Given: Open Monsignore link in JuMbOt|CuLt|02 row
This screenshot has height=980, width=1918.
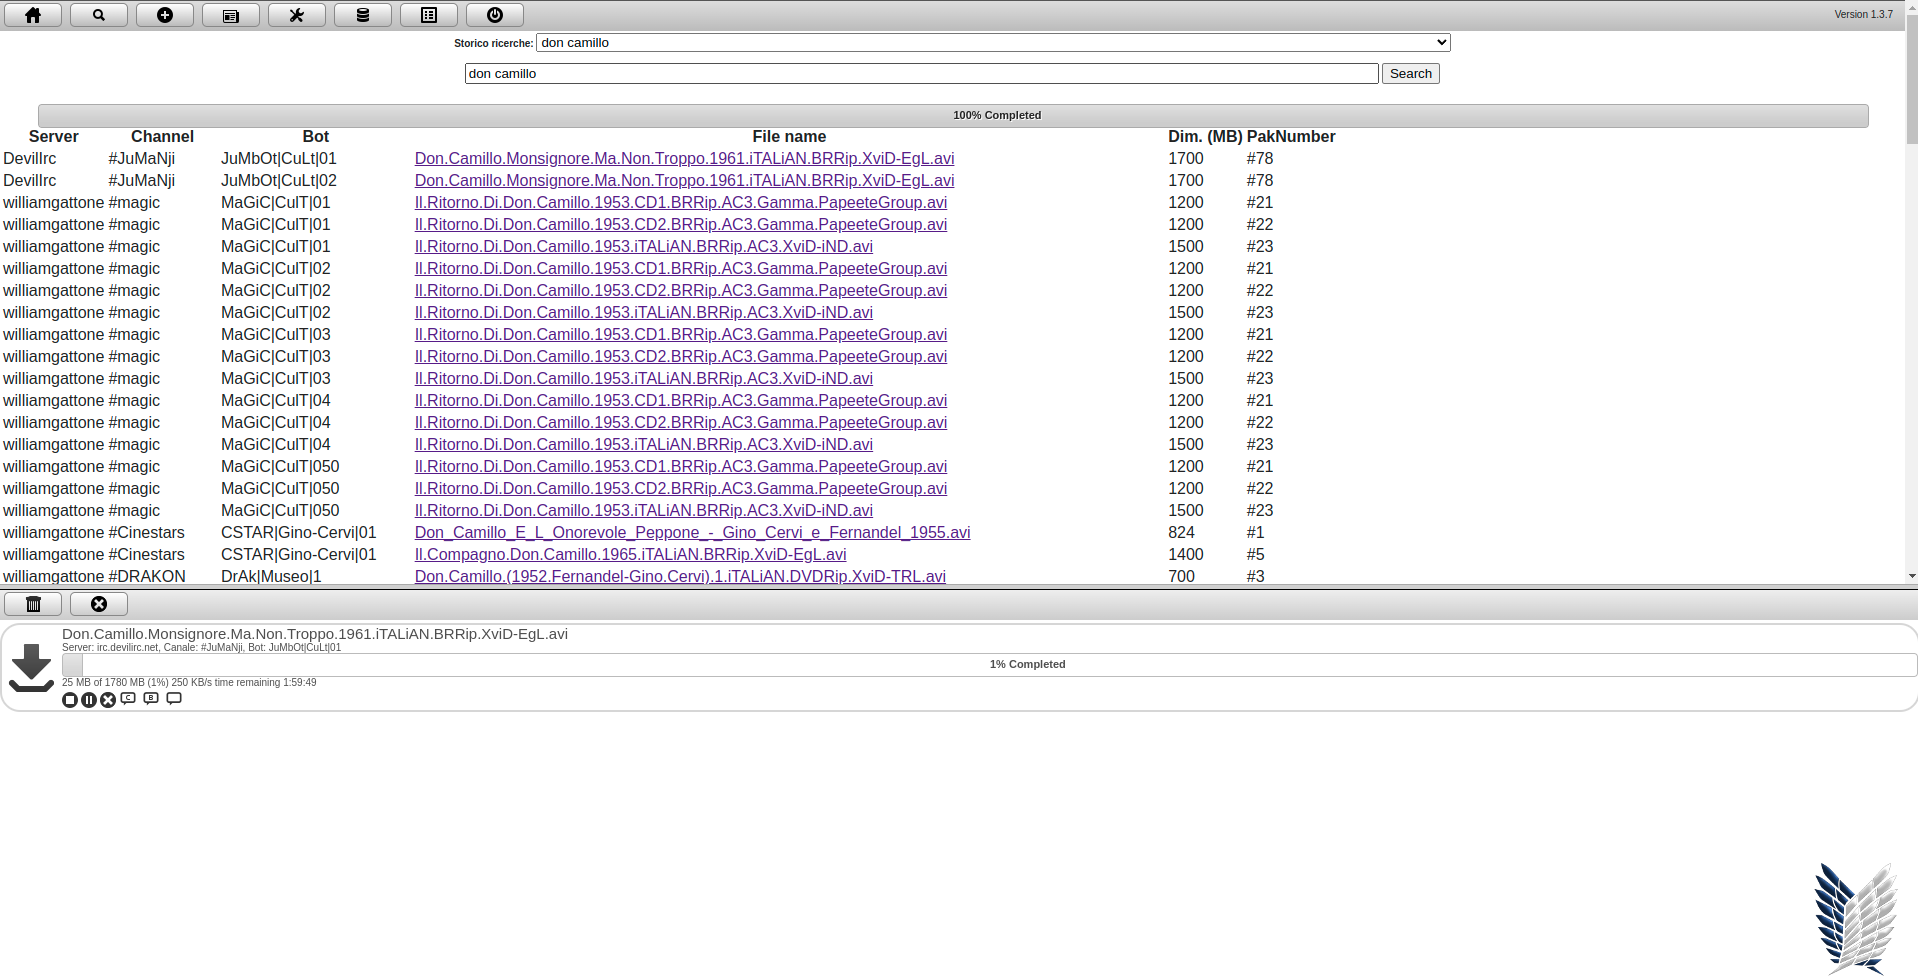Looking at the screenshot, I should 684,181.
